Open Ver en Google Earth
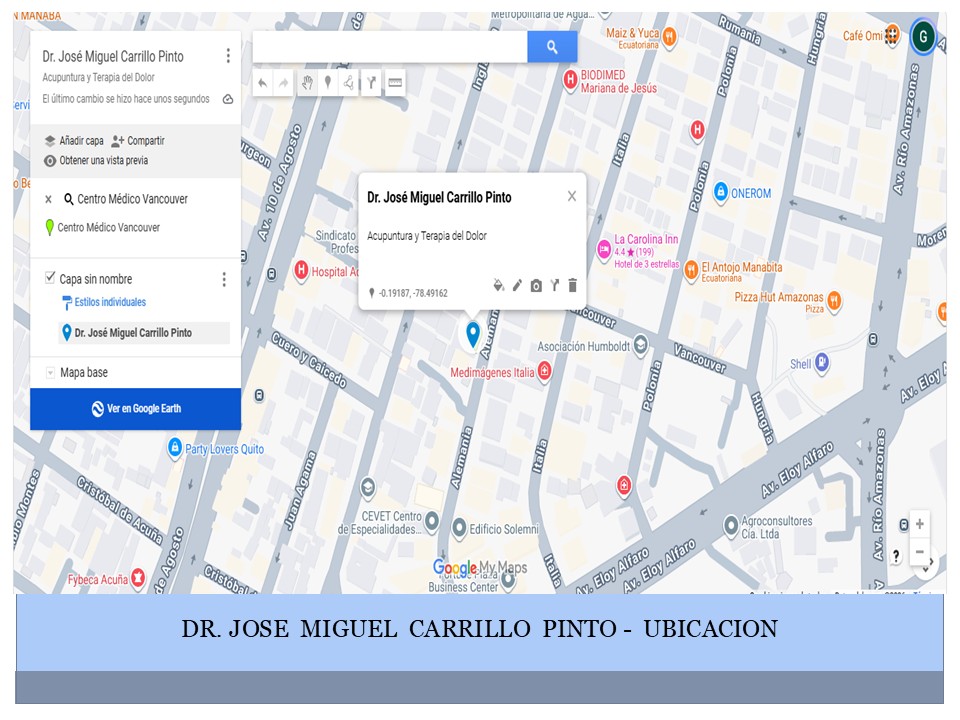 pyautogui.click(x=135, y=408)
